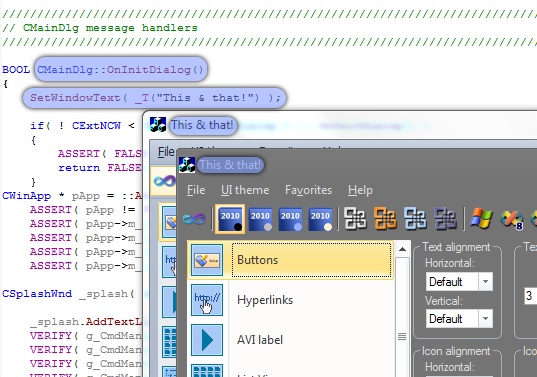Click the 'CWinApp' code text
This screenshot has height=377, width=537.
coord(26,196)
